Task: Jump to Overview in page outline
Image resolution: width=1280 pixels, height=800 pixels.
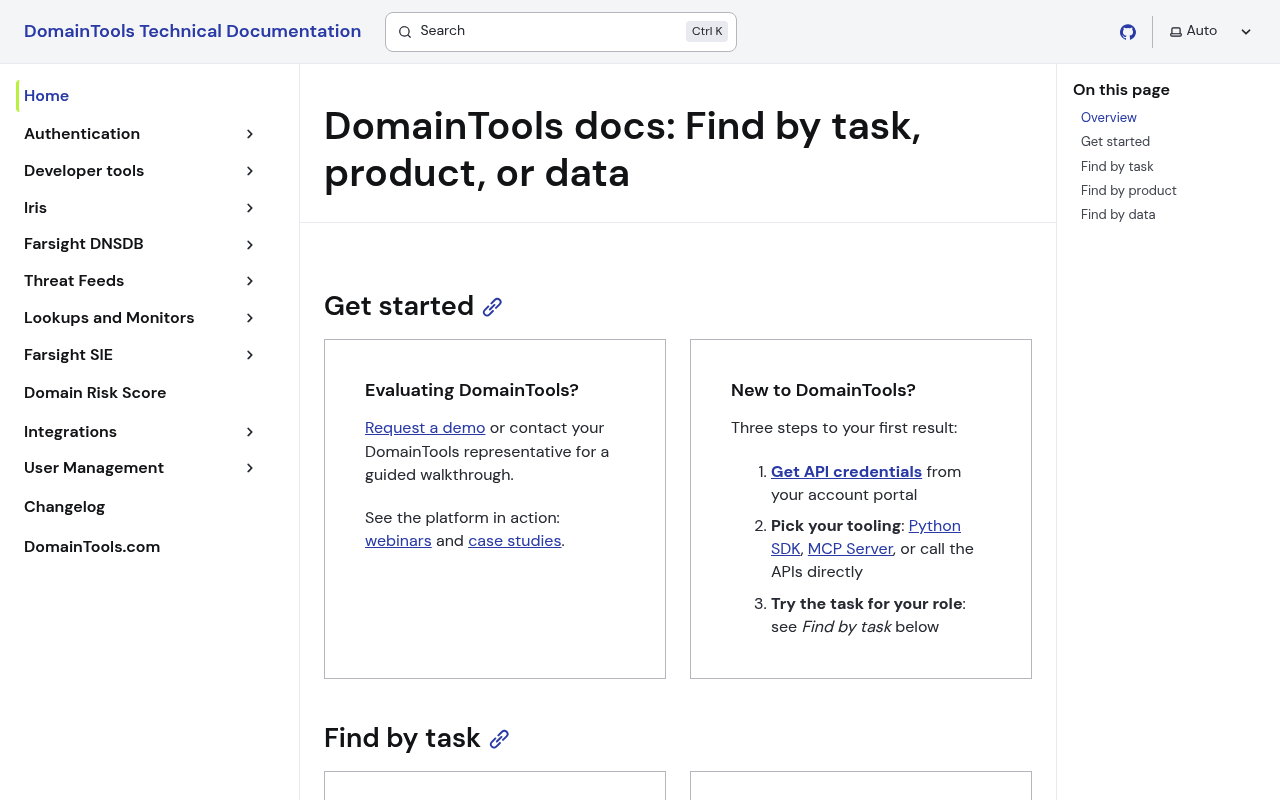Action: pos(1109,118)
